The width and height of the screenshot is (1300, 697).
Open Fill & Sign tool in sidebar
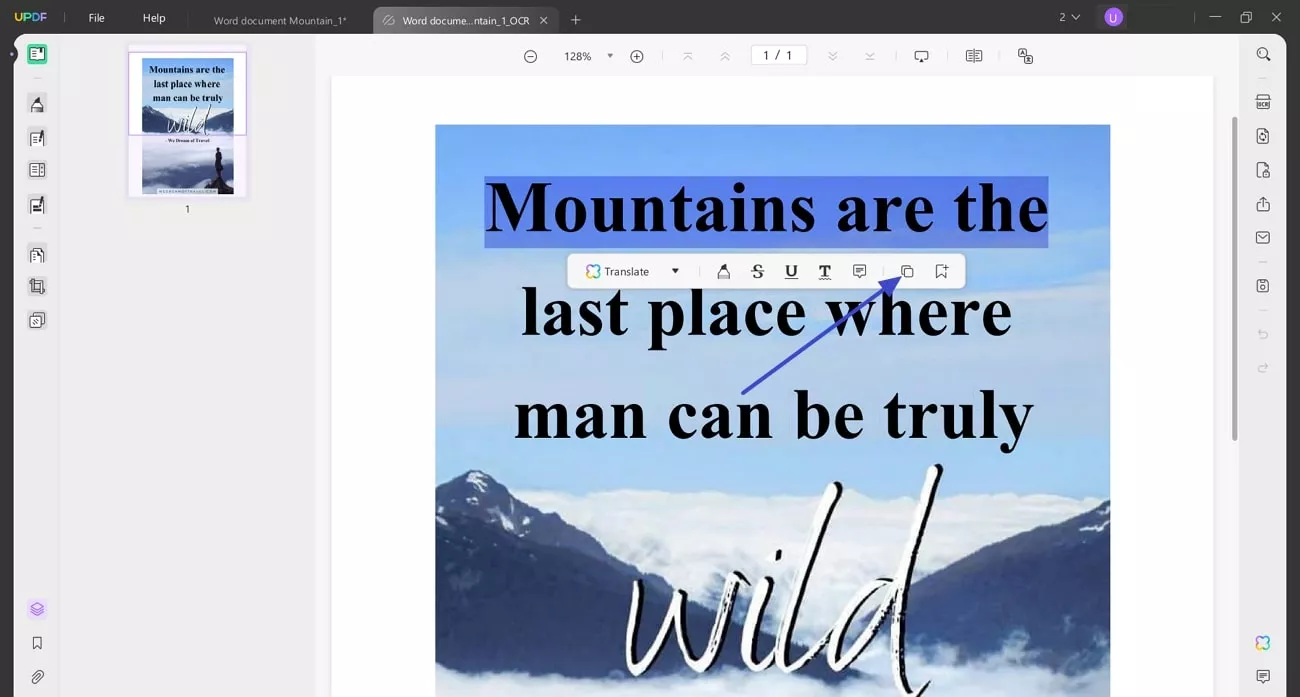[37, 205]
